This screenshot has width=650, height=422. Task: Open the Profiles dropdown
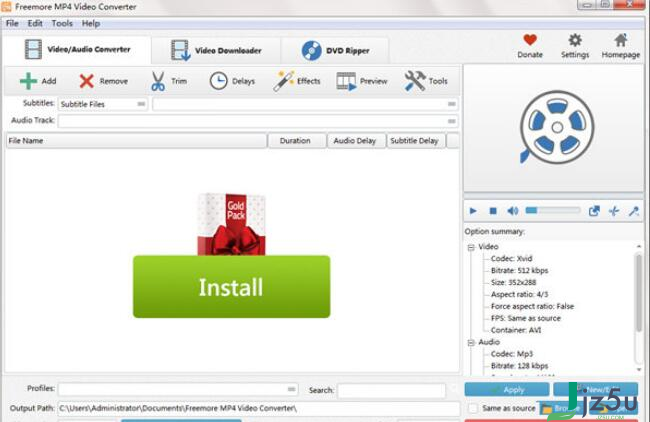click(x=178, y=389)
